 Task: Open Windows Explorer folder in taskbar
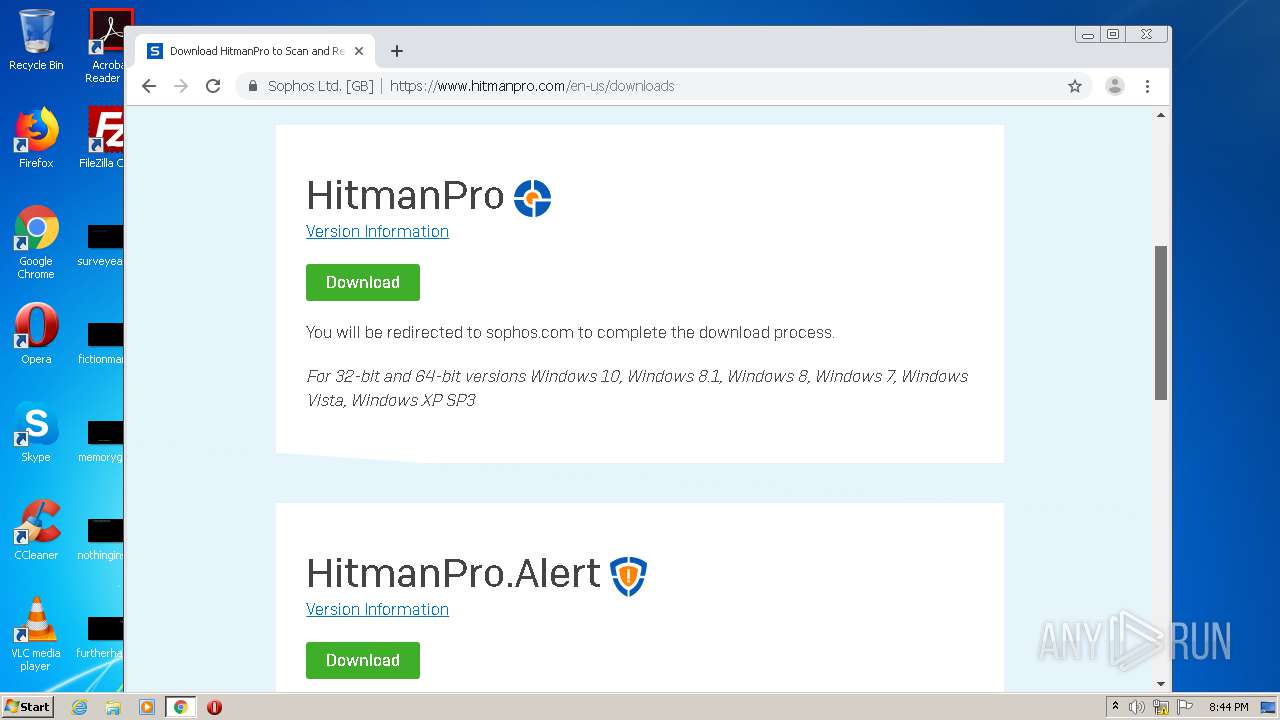coord(113,707)
